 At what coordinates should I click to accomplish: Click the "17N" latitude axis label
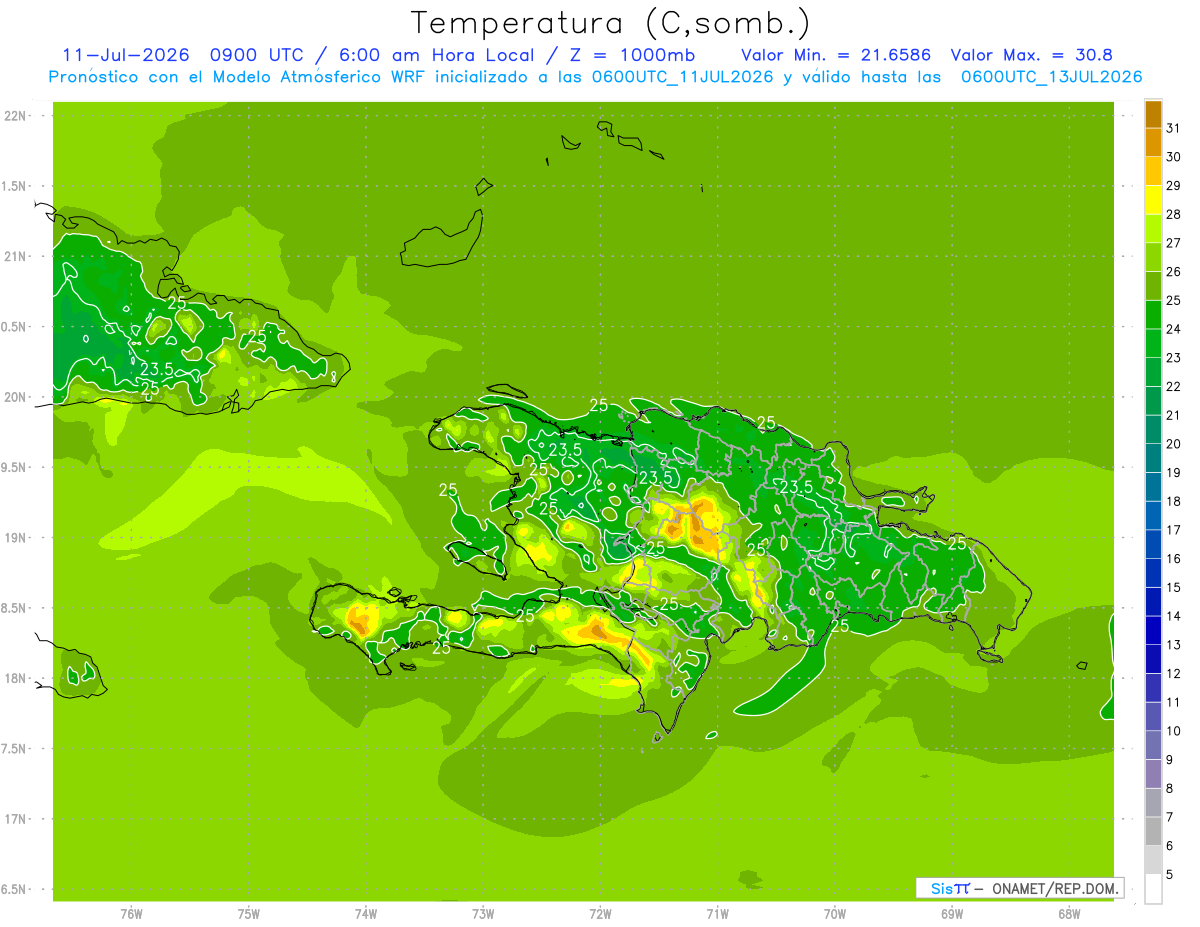click(x=16, y=819)
